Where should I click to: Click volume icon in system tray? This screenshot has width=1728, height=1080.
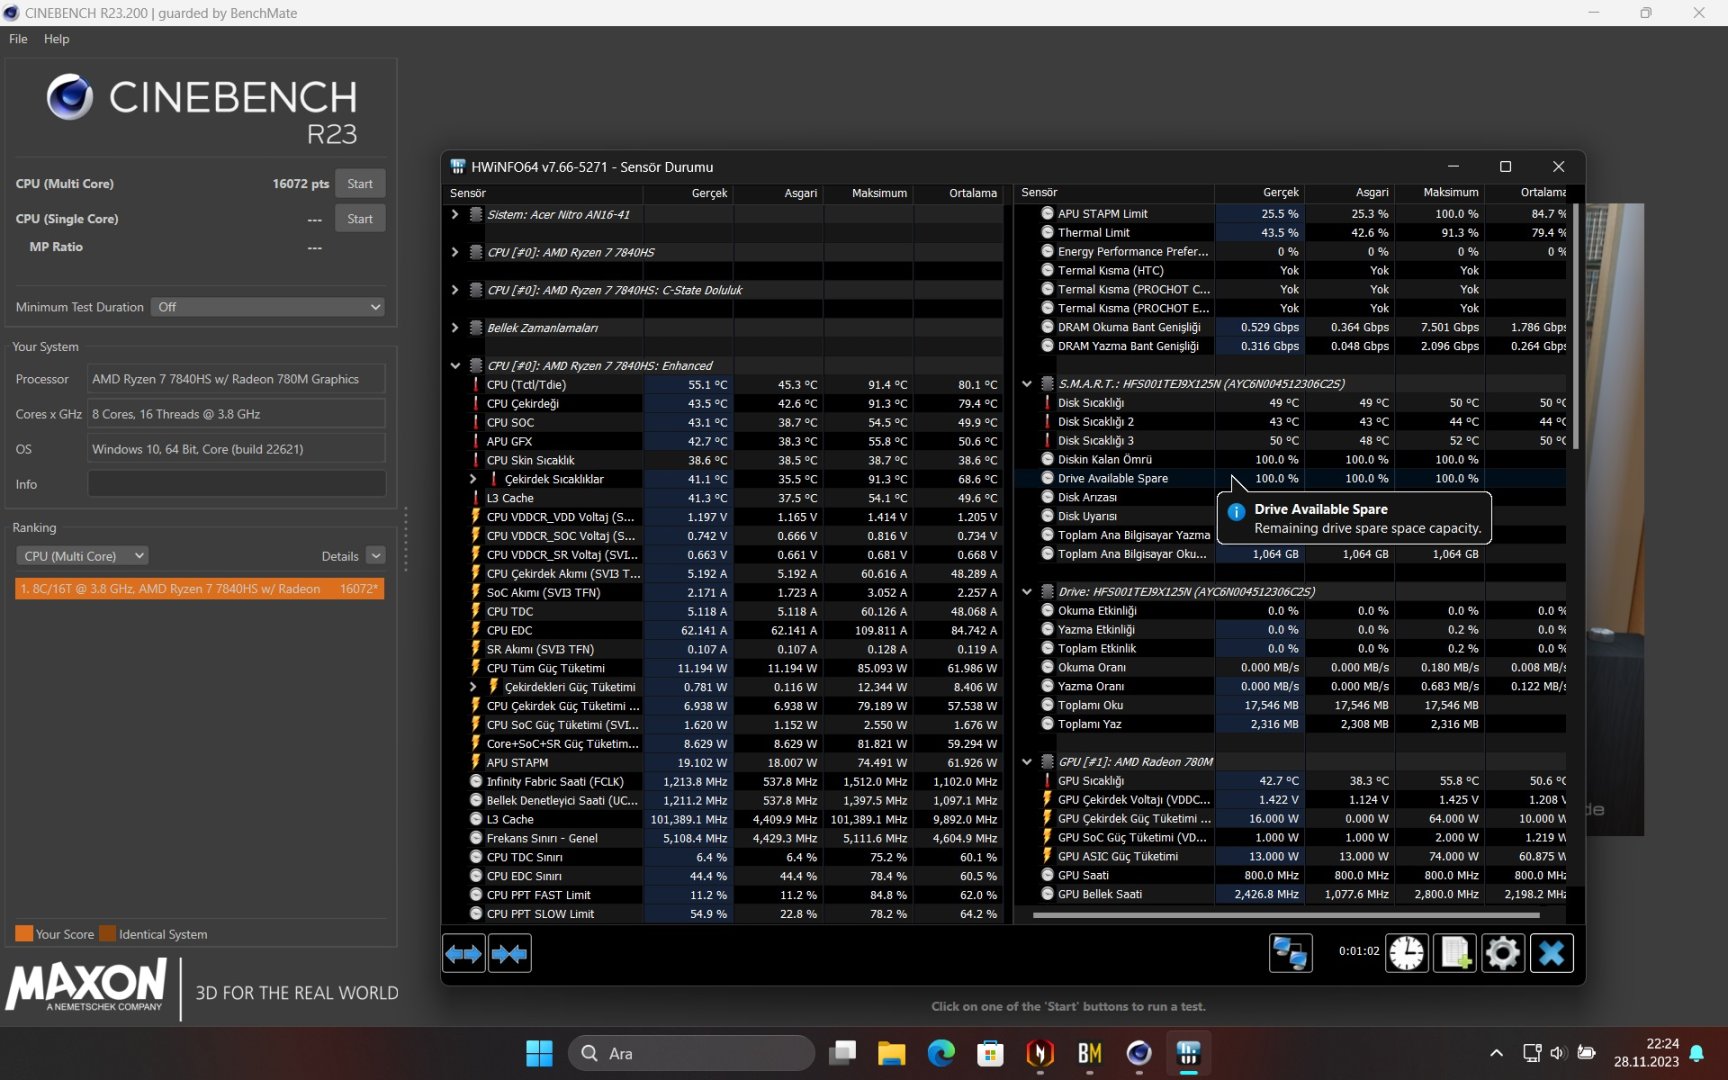coord(1557,1053)
